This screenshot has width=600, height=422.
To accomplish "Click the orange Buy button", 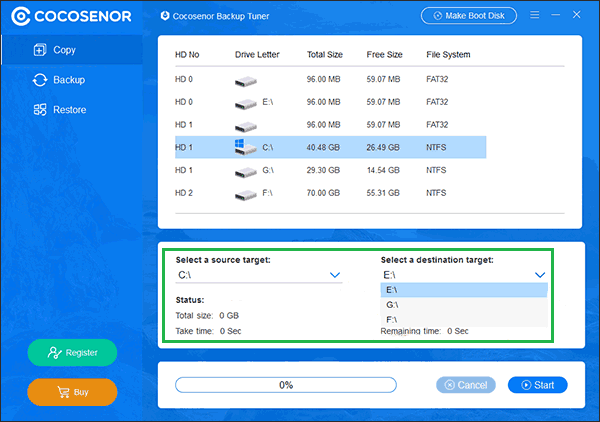I will (x=72, y=392).
